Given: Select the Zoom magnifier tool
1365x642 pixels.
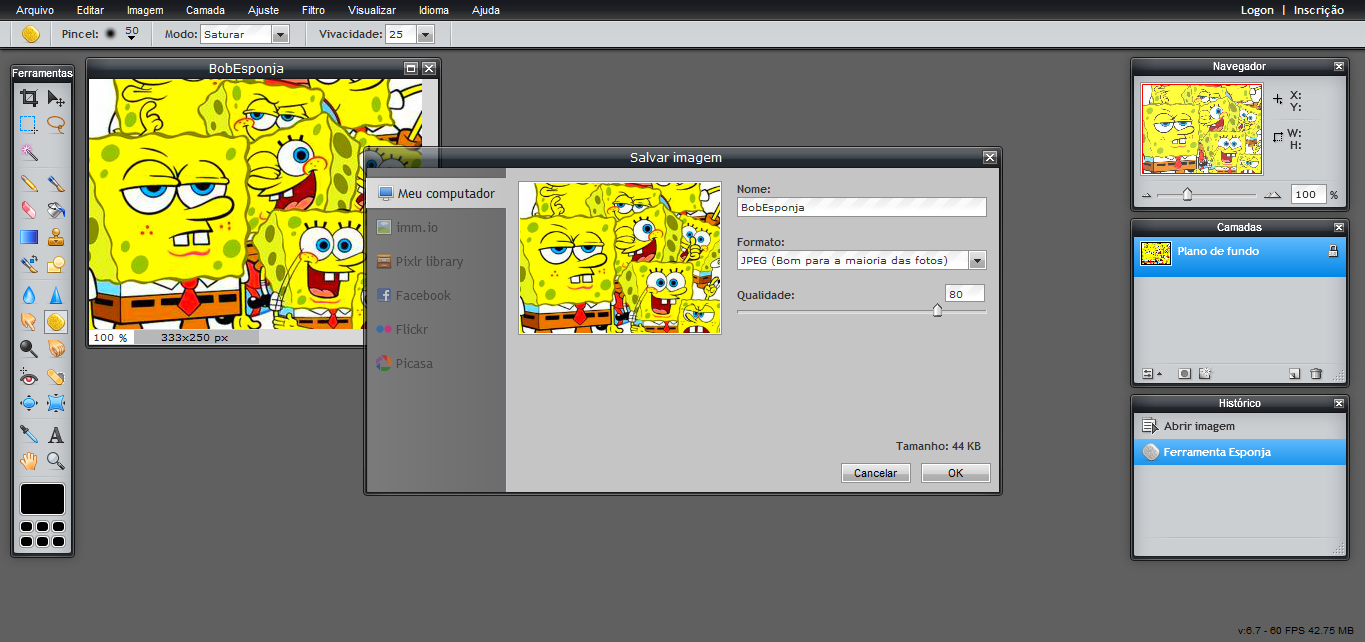Looking at the screenshot, I should [x=56, y=461].
